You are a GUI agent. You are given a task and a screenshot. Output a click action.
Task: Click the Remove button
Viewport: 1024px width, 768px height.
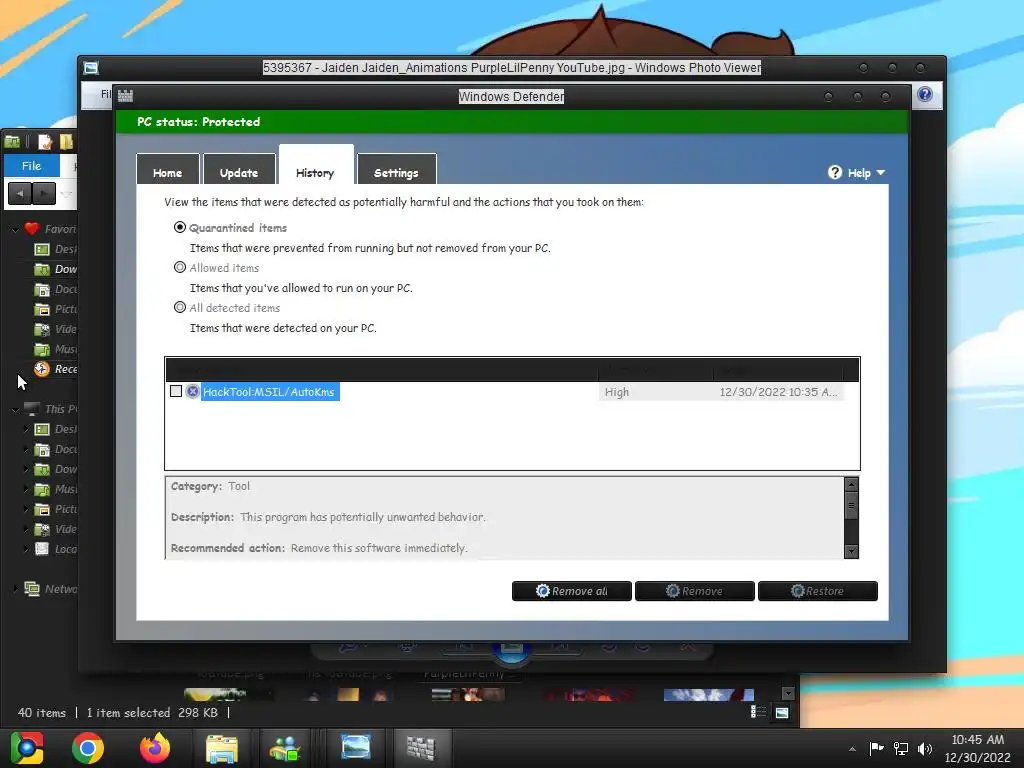coord(694,591)
